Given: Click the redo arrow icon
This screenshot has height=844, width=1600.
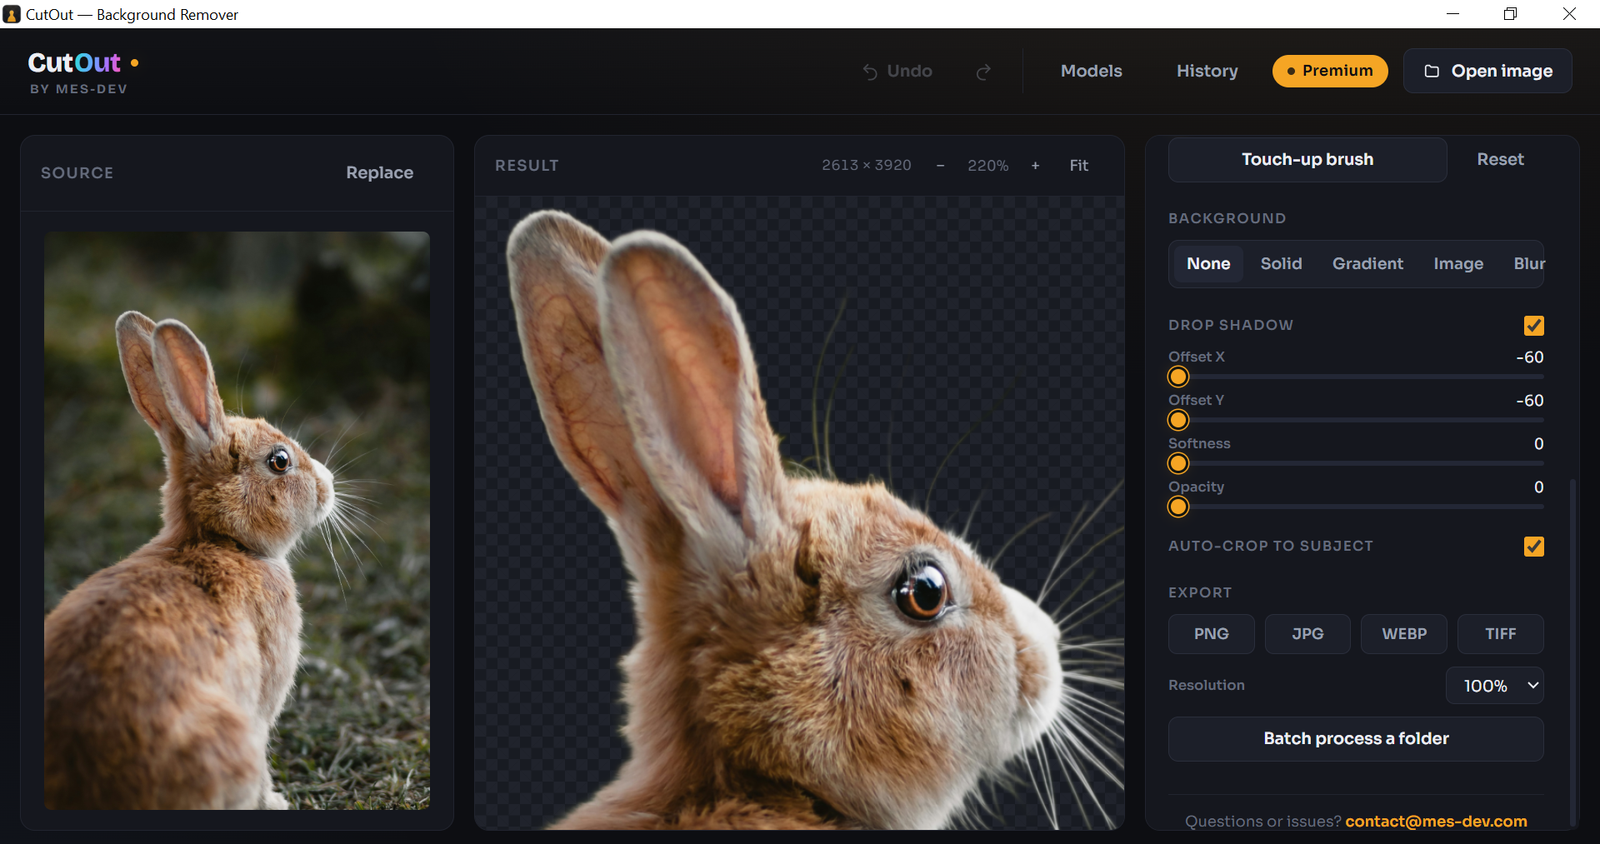Looking at the screenshot, I should (x=983, y=71).
